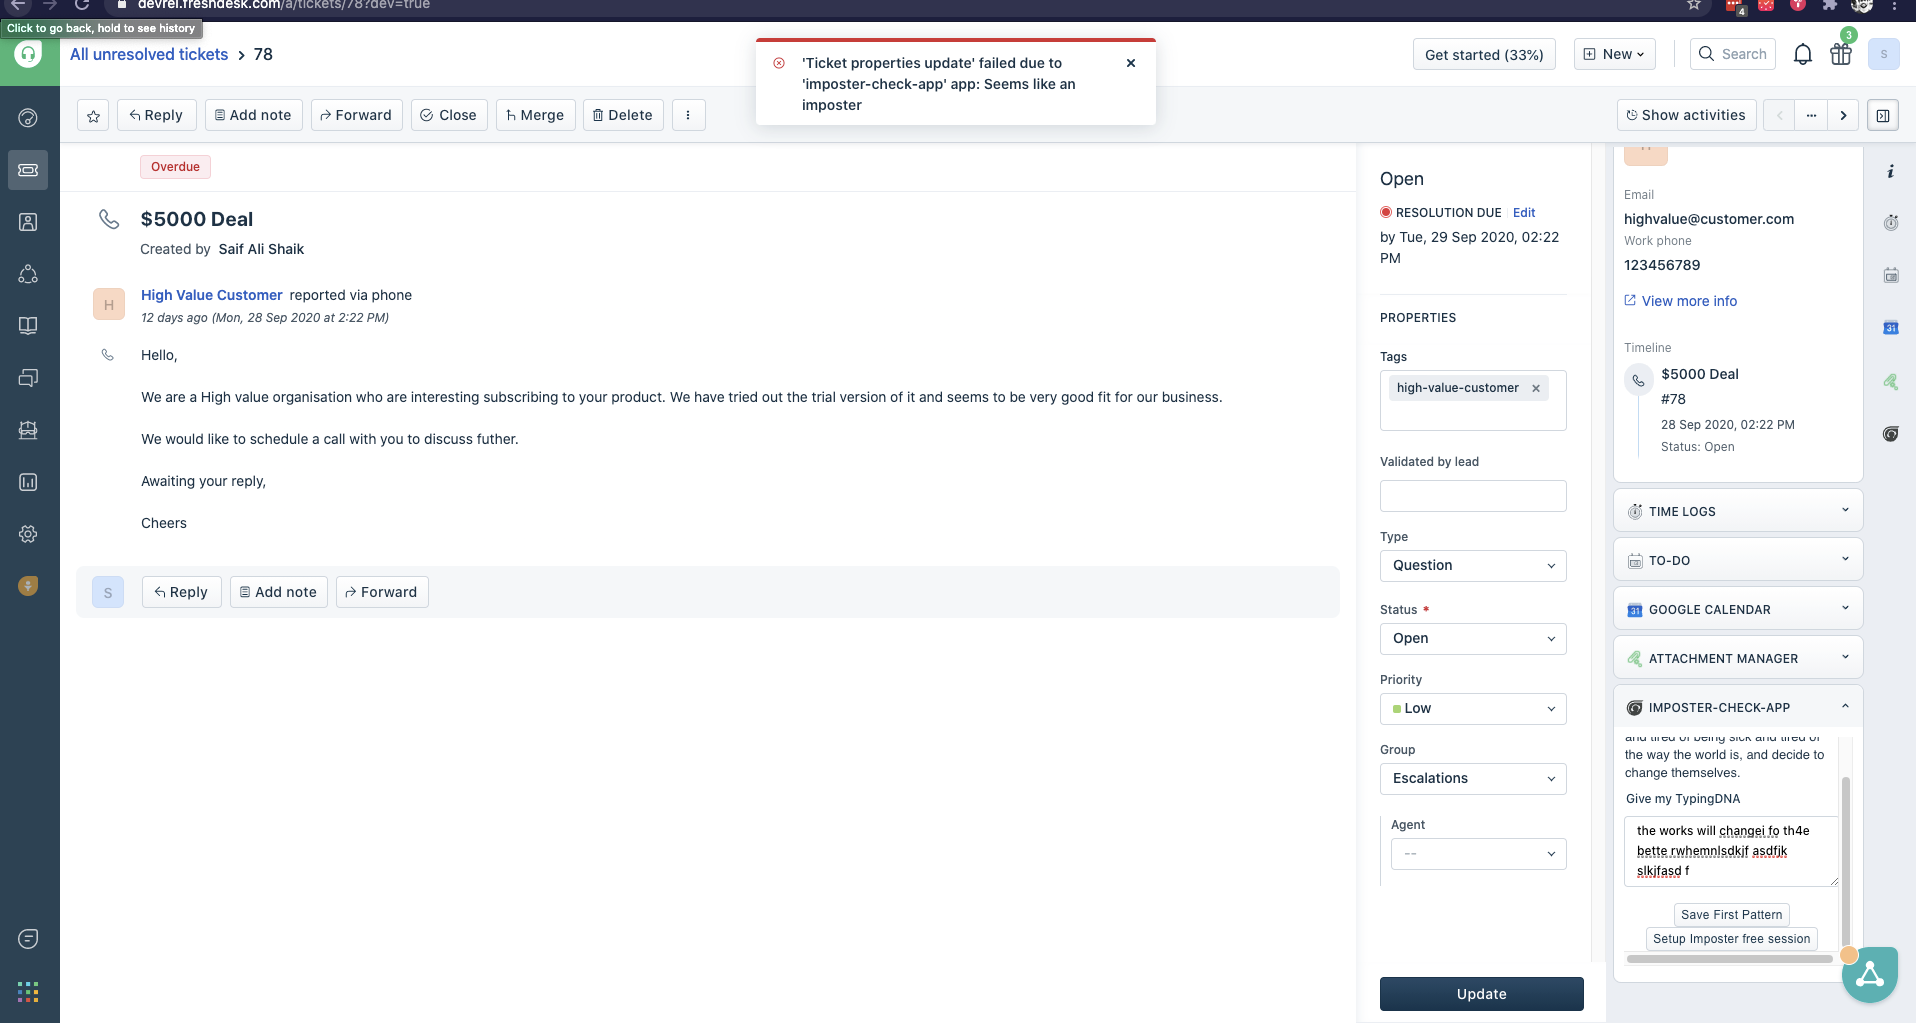Open imposter-check-app icon in right rail

pos(1890,434)
